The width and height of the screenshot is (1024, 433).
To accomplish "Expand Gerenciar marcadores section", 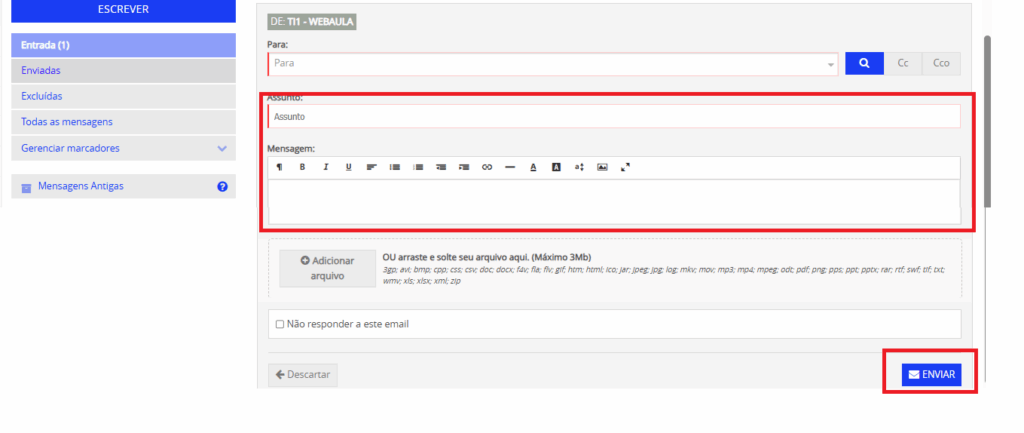I will coord(222,148).
